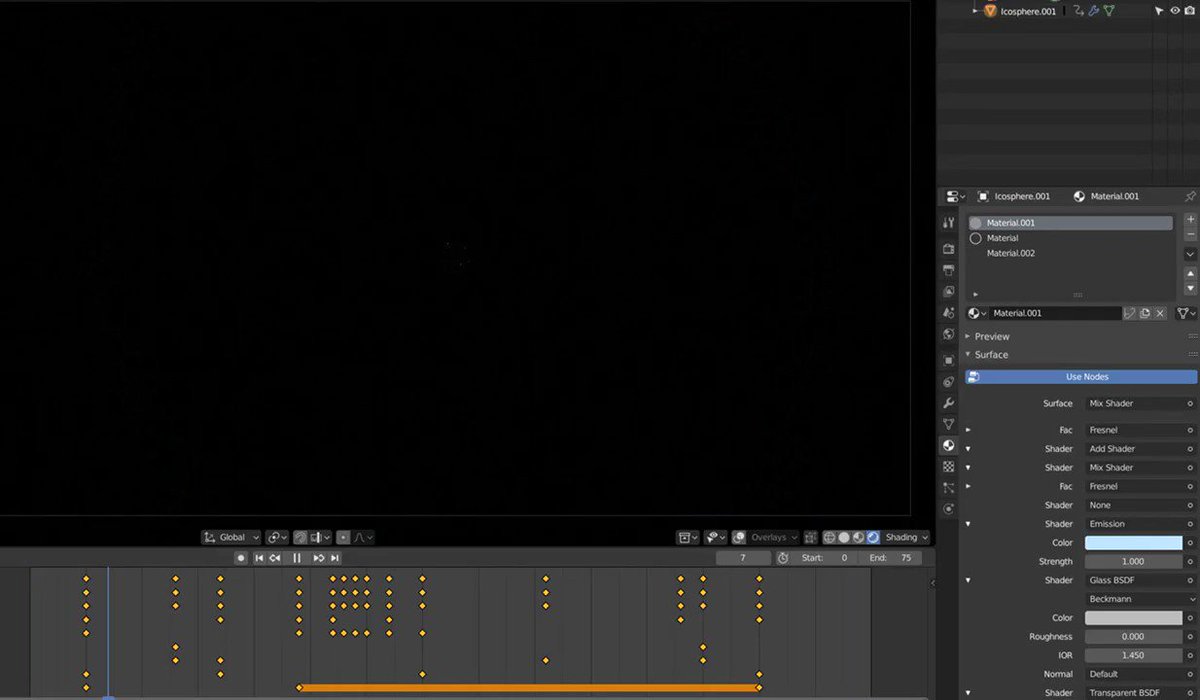
Task: Open the Scene properties tab
Action: pyautogui.click(x=949, y=313)
